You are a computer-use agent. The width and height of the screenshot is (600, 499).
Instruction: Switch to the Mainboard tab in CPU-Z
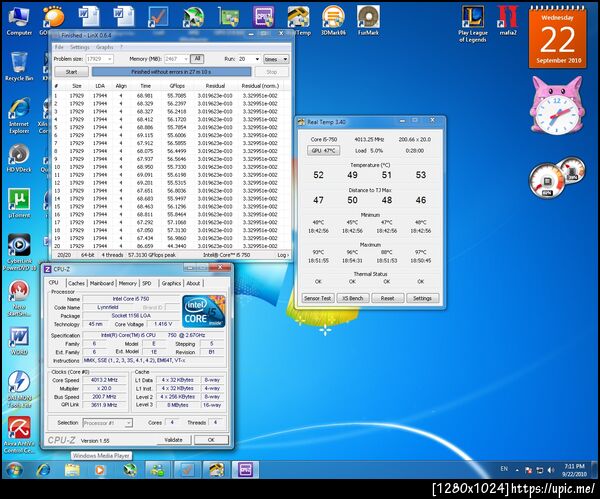(x=102, y=283)
